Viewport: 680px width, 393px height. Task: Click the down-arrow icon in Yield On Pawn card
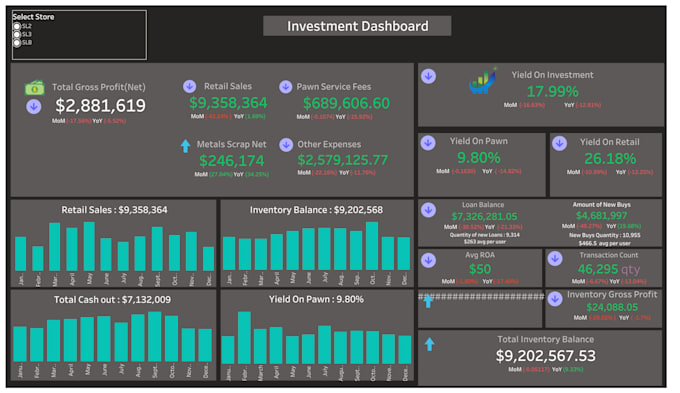coord(428,143)
